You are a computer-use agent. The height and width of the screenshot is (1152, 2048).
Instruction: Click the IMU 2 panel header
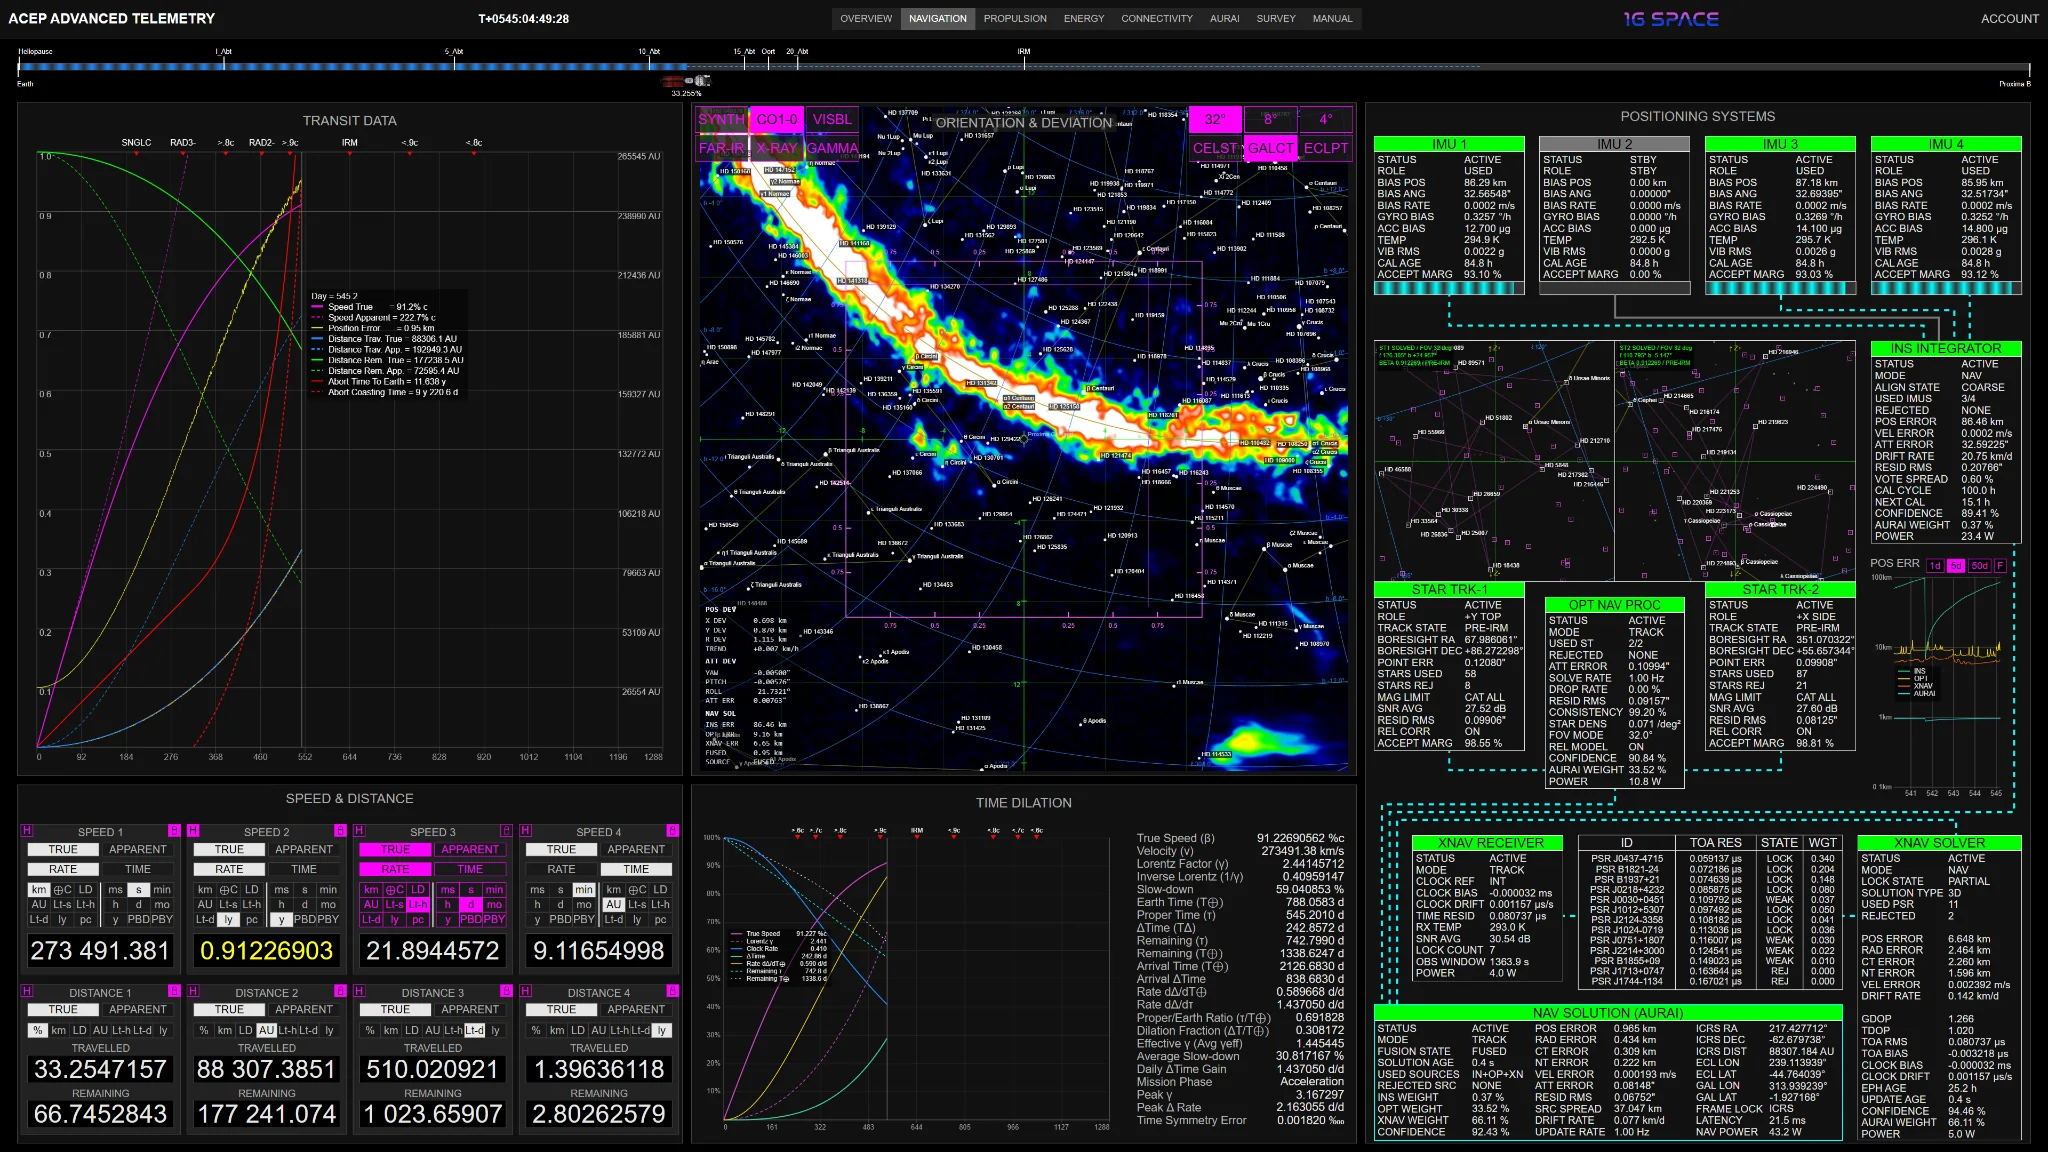click(x=1614, y=145)
